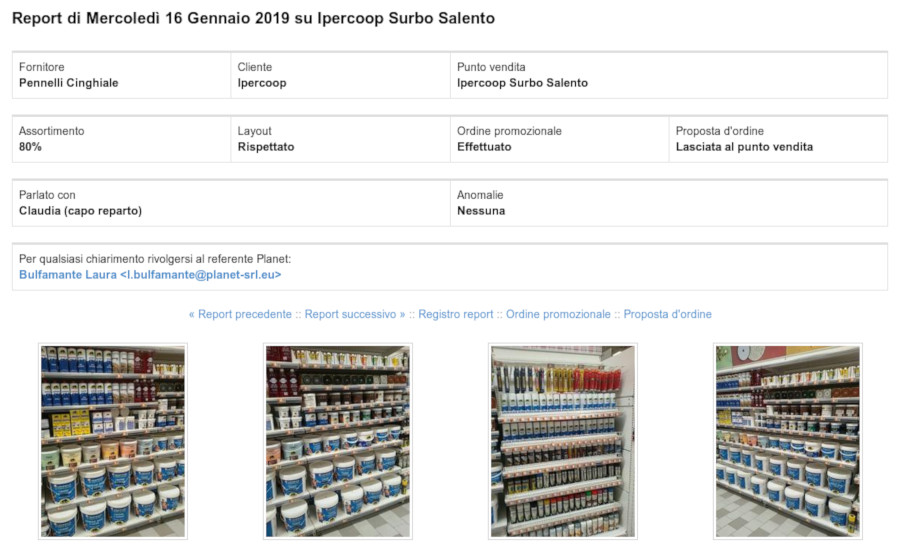Email Bulfamante Laura via the contact link
900x550 pixels.
(x=150, y=275)
